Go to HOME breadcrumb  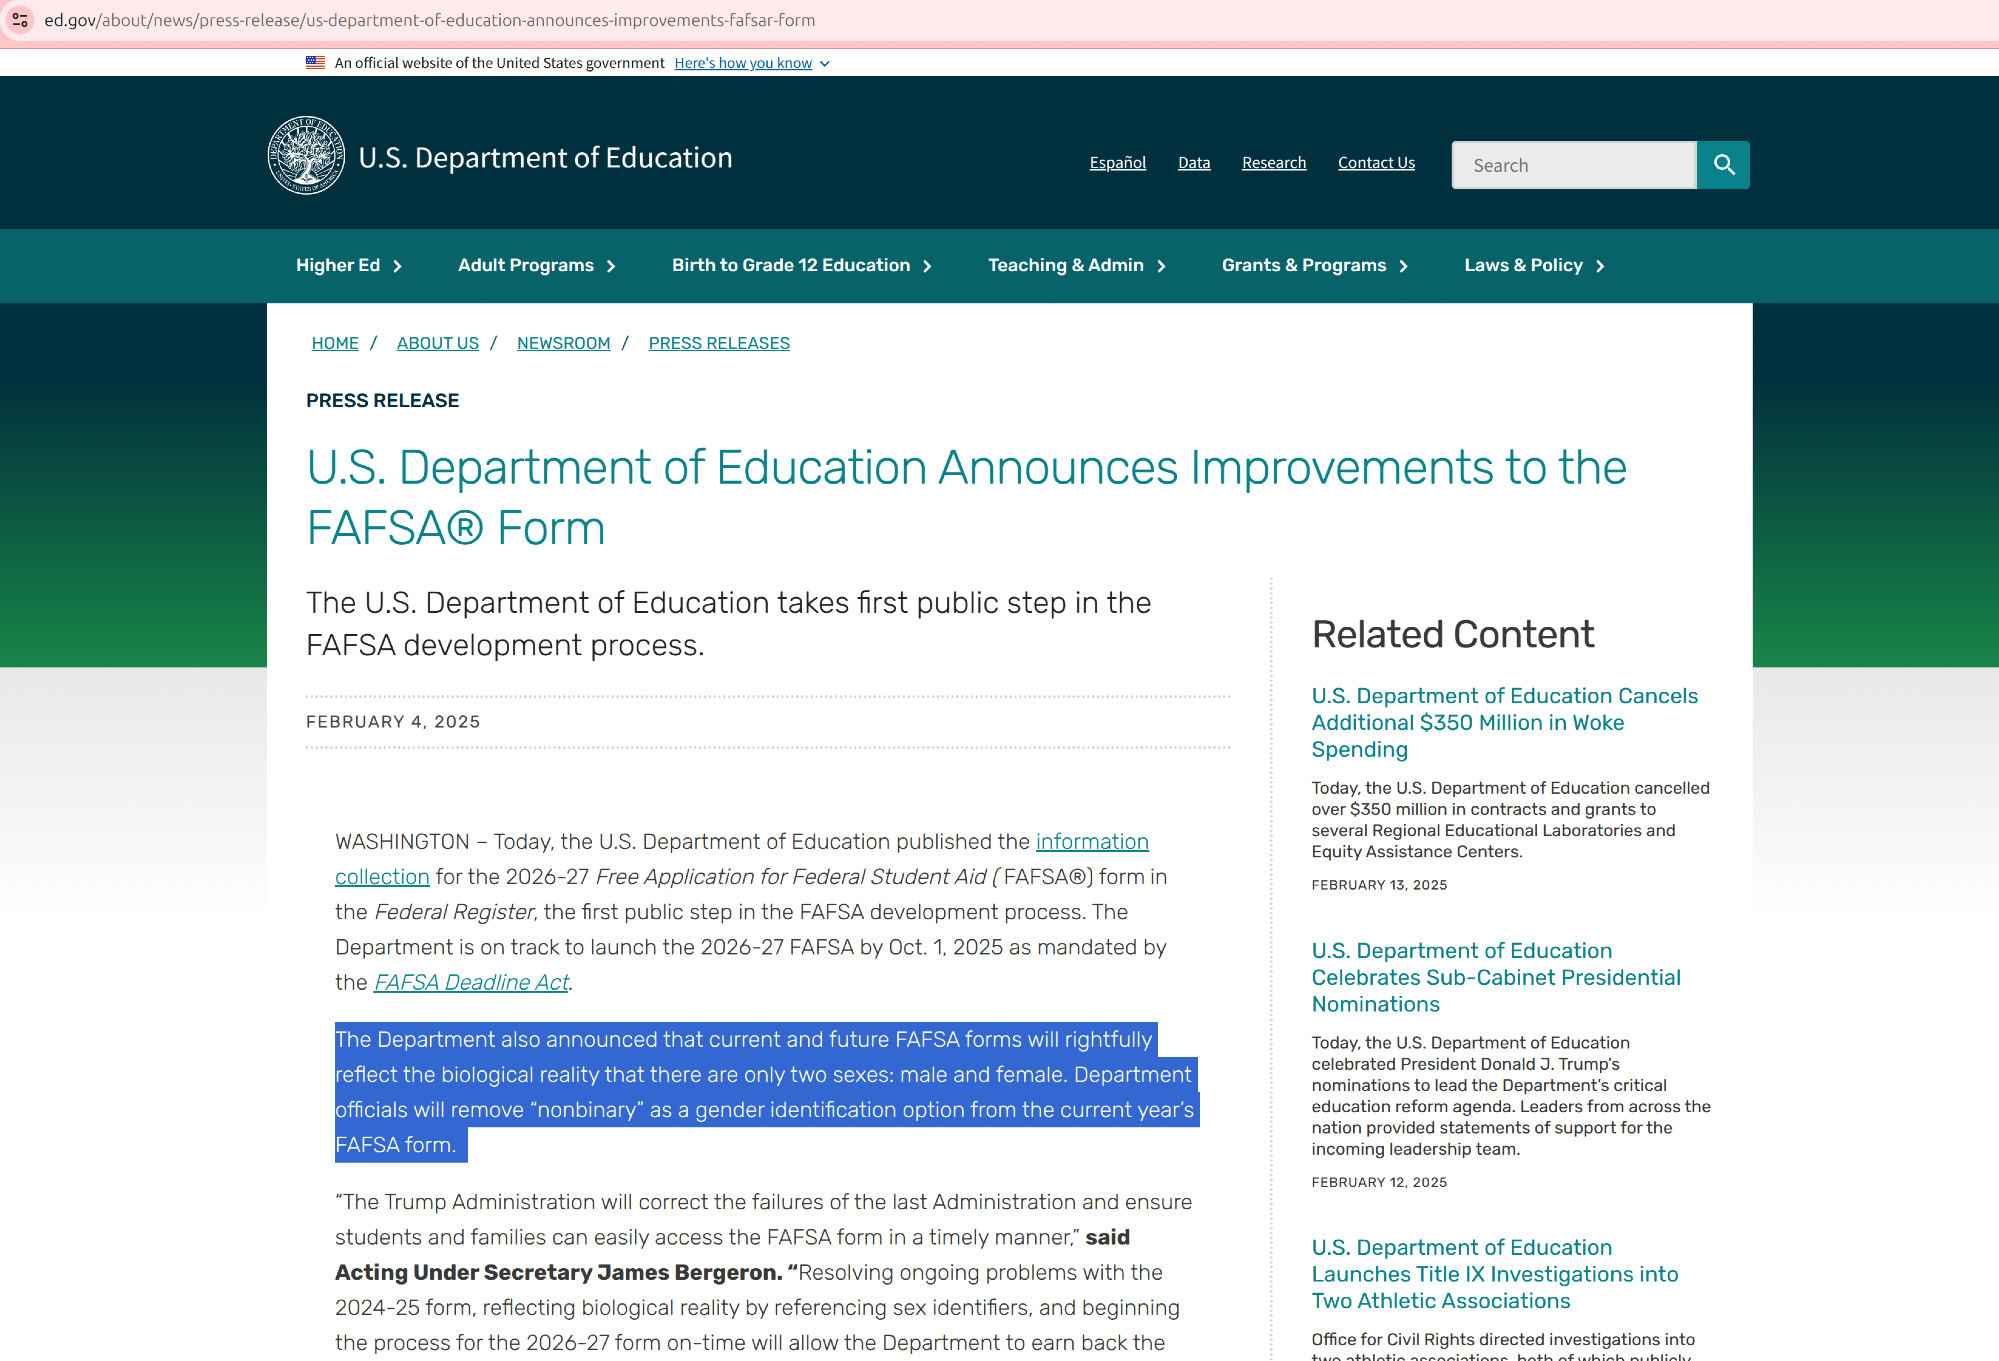[335, 343]
